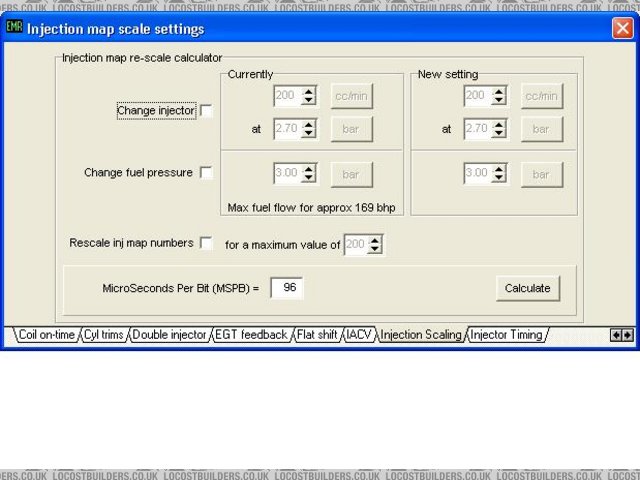Viewport: 640px width, 480px height.
Task: Increase Currently injector 2.70 bar value
Action: click(x=309, y=125)
